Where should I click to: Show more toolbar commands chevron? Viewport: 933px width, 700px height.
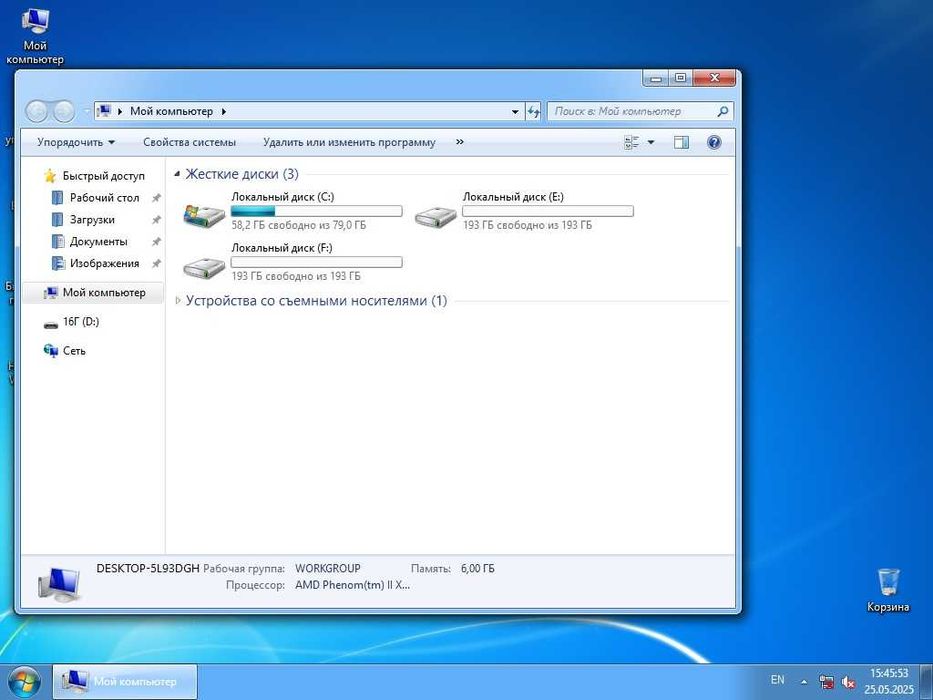(459, 142)
